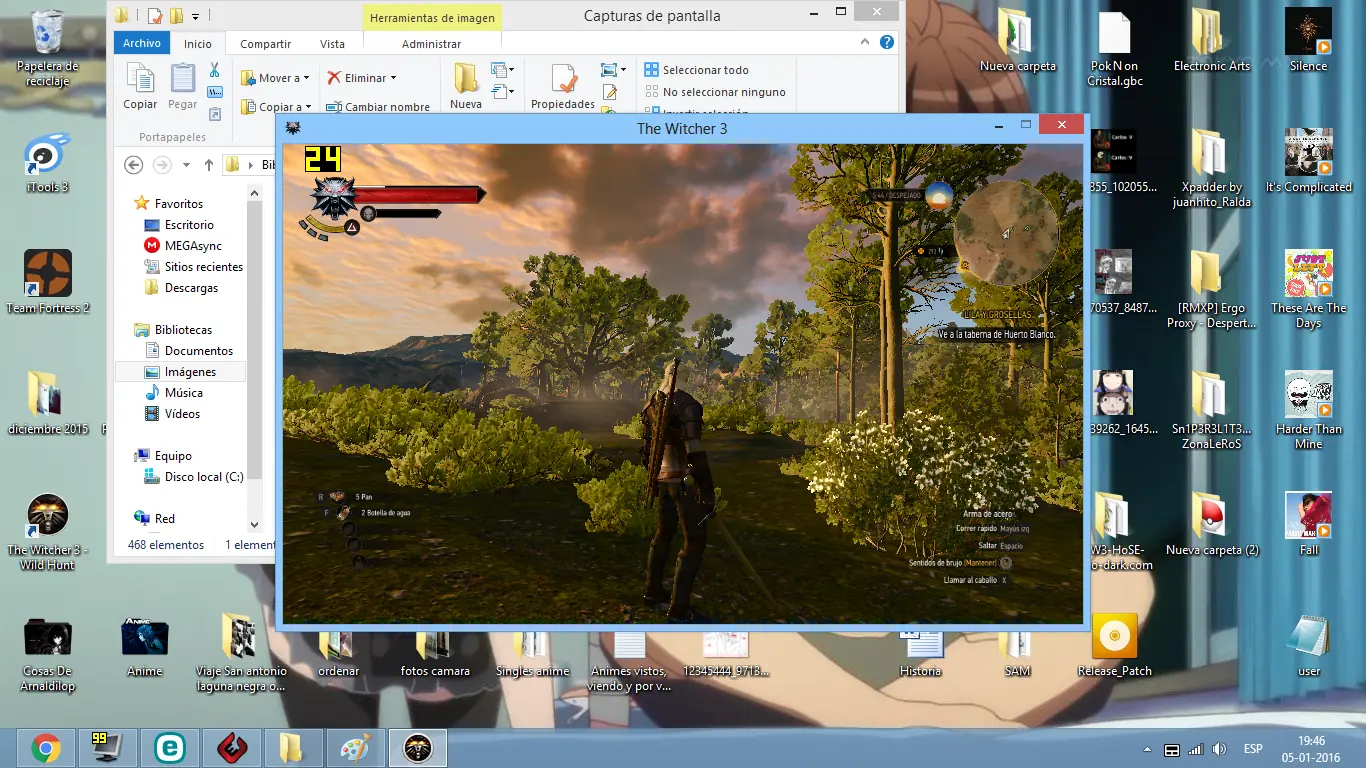1366x768 pixels.
Task: Switch to the Inicio ribbon tab
Action: 198,44
